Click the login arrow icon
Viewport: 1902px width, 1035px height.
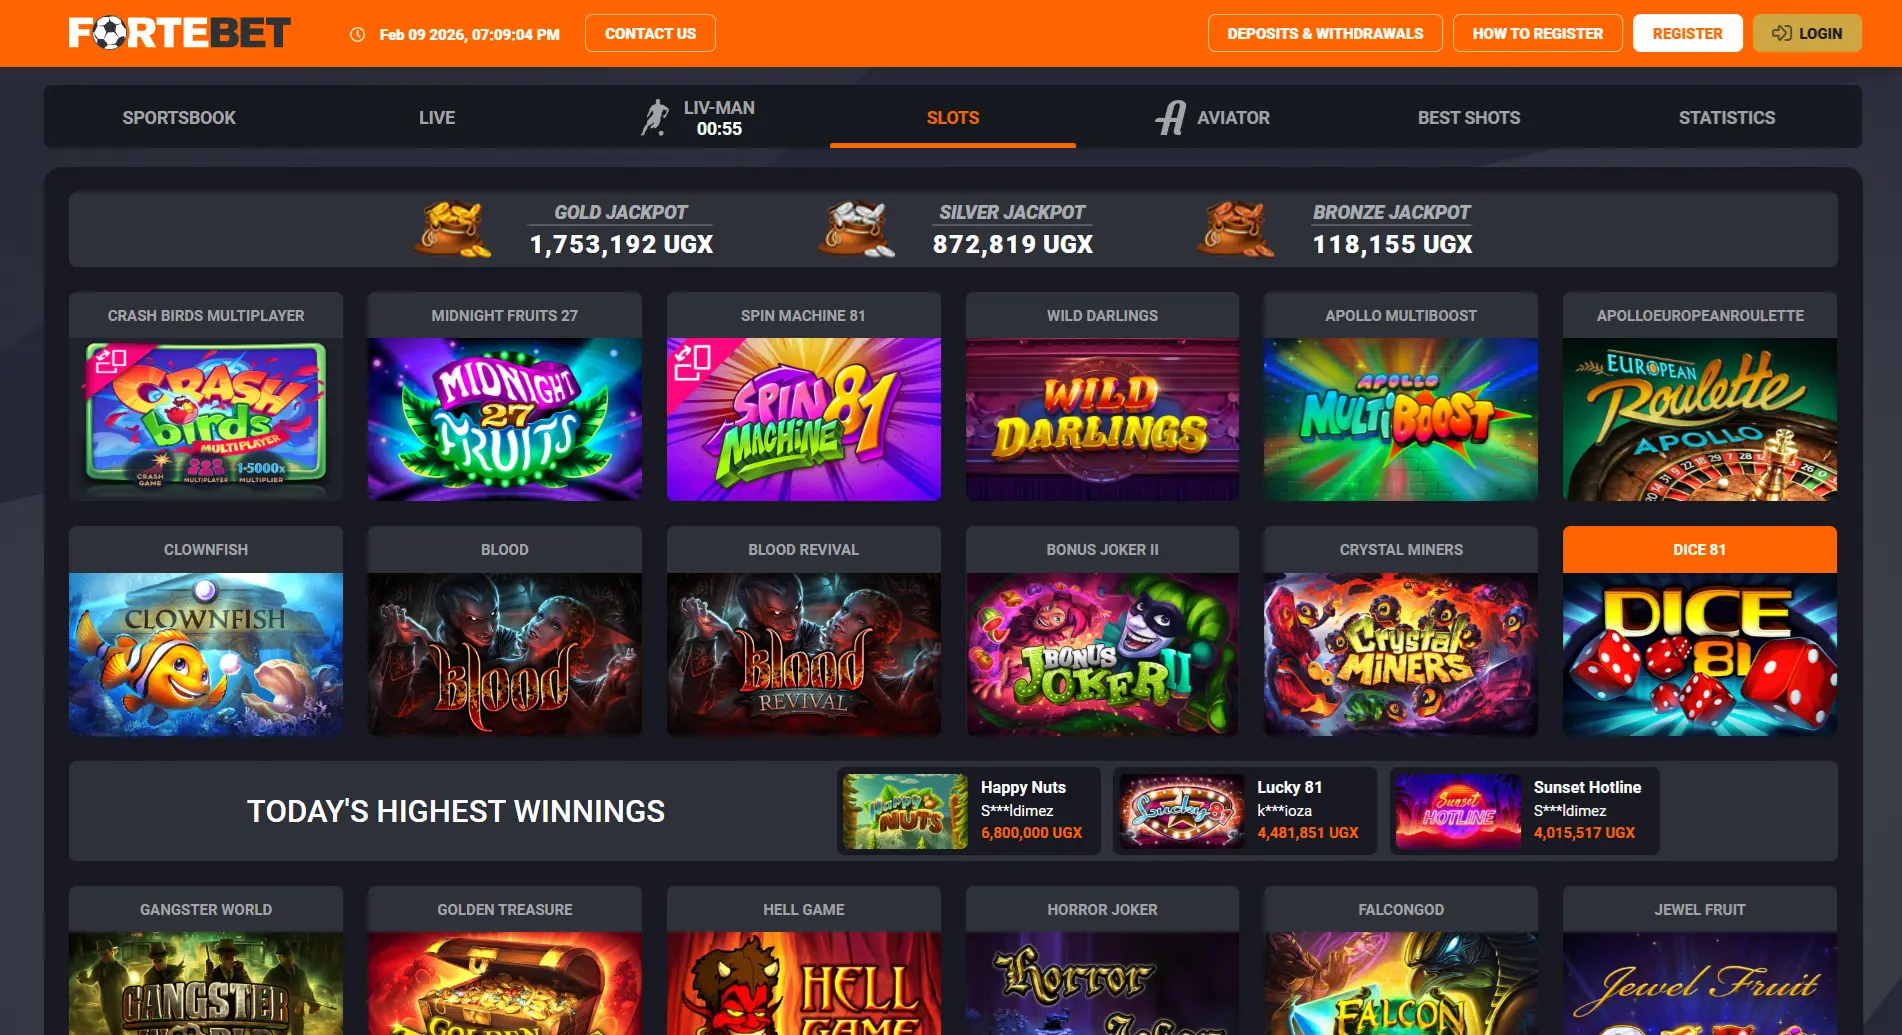coord(1781,33)
